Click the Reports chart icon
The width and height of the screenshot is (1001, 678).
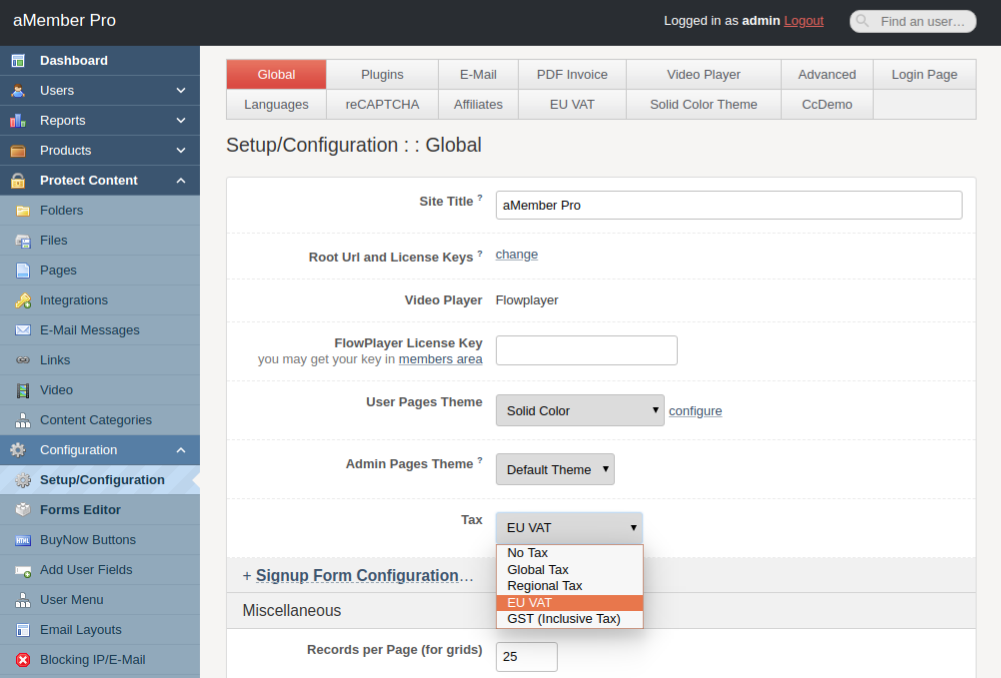click(x=18, y=121)
